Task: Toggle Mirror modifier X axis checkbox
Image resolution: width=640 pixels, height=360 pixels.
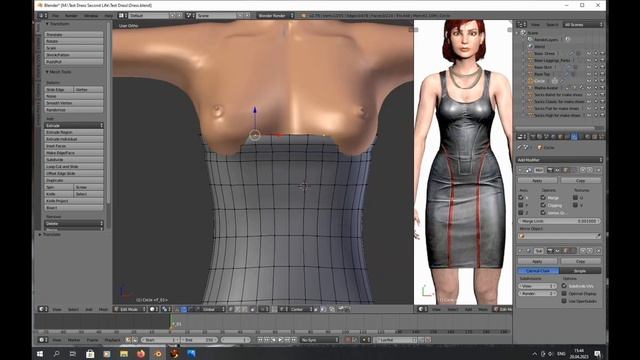Action: [x=521, y=198]
